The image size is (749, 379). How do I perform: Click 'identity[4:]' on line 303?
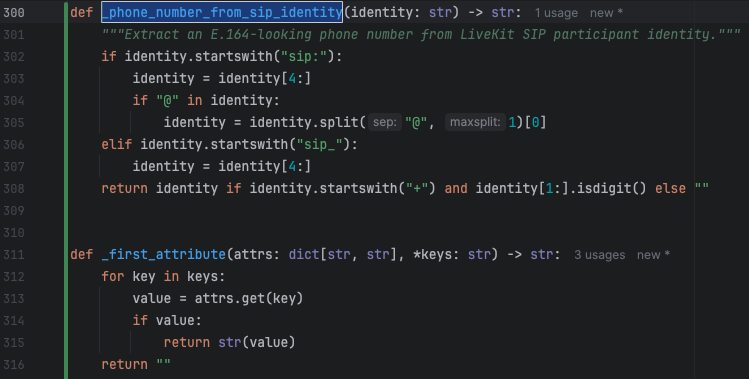[x=265, y=78]
